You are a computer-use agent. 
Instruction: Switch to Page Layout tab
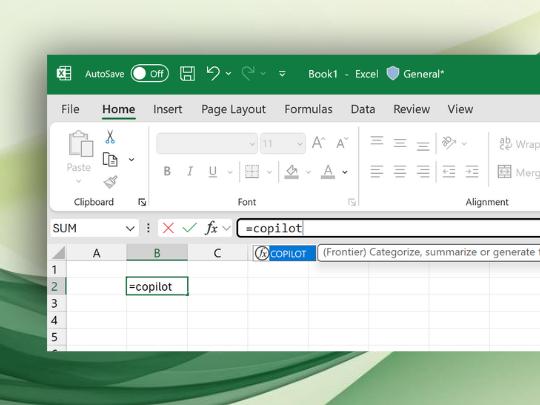pyautogui.click(x=233, y=110)
